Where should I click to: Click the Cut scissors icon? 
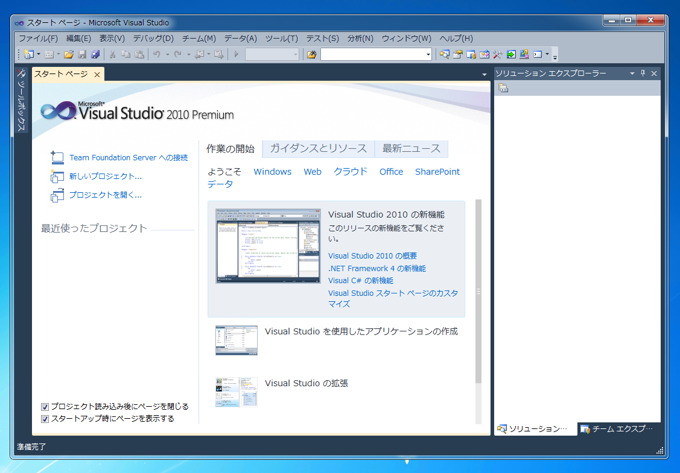[x=112, y=54]
